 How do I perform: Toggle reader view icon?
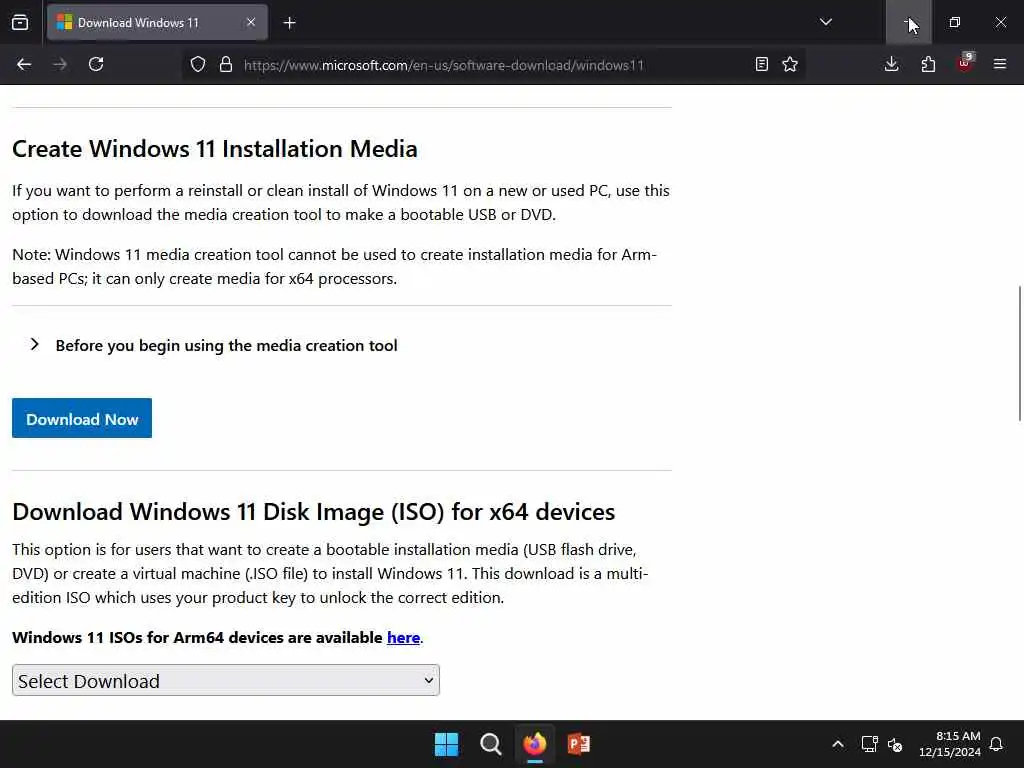pyautogui.click(x=761, y=64)
